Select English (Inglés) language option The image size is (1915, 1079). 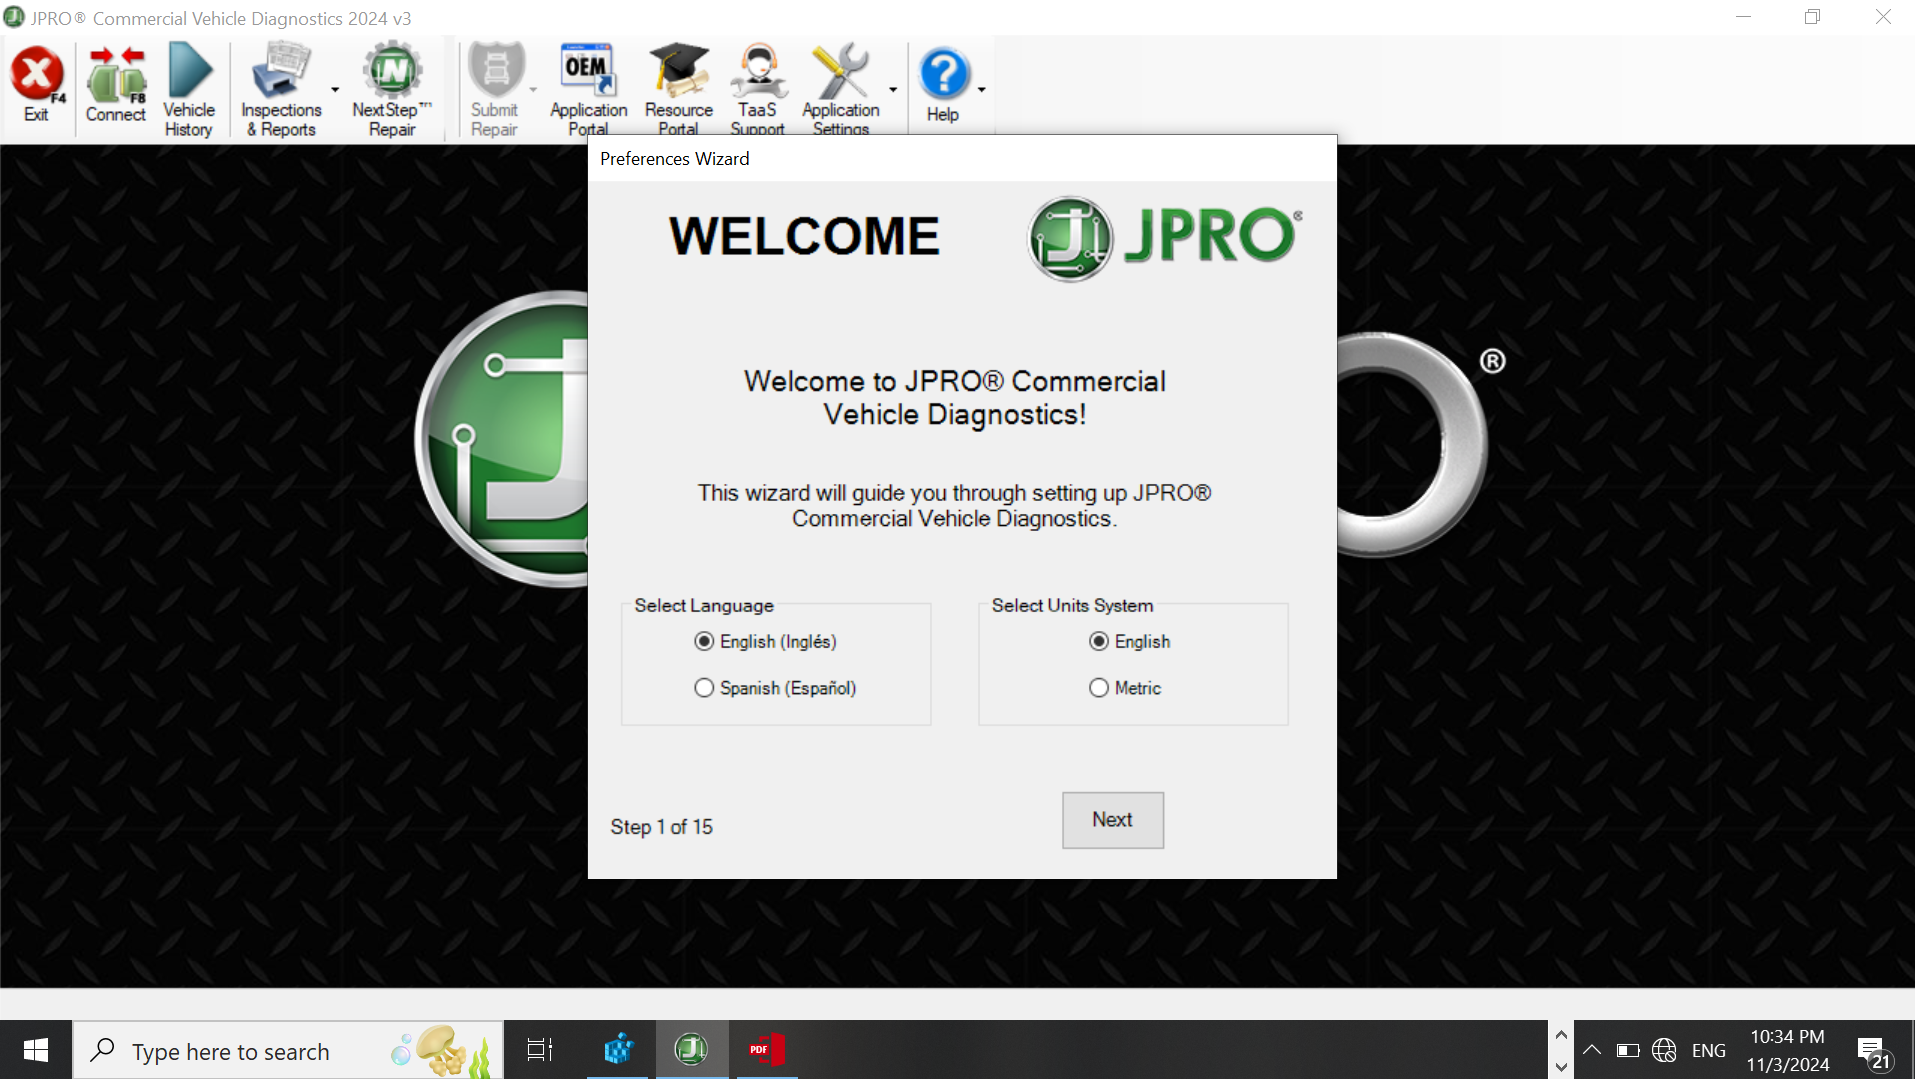click(x=705, y=642)
